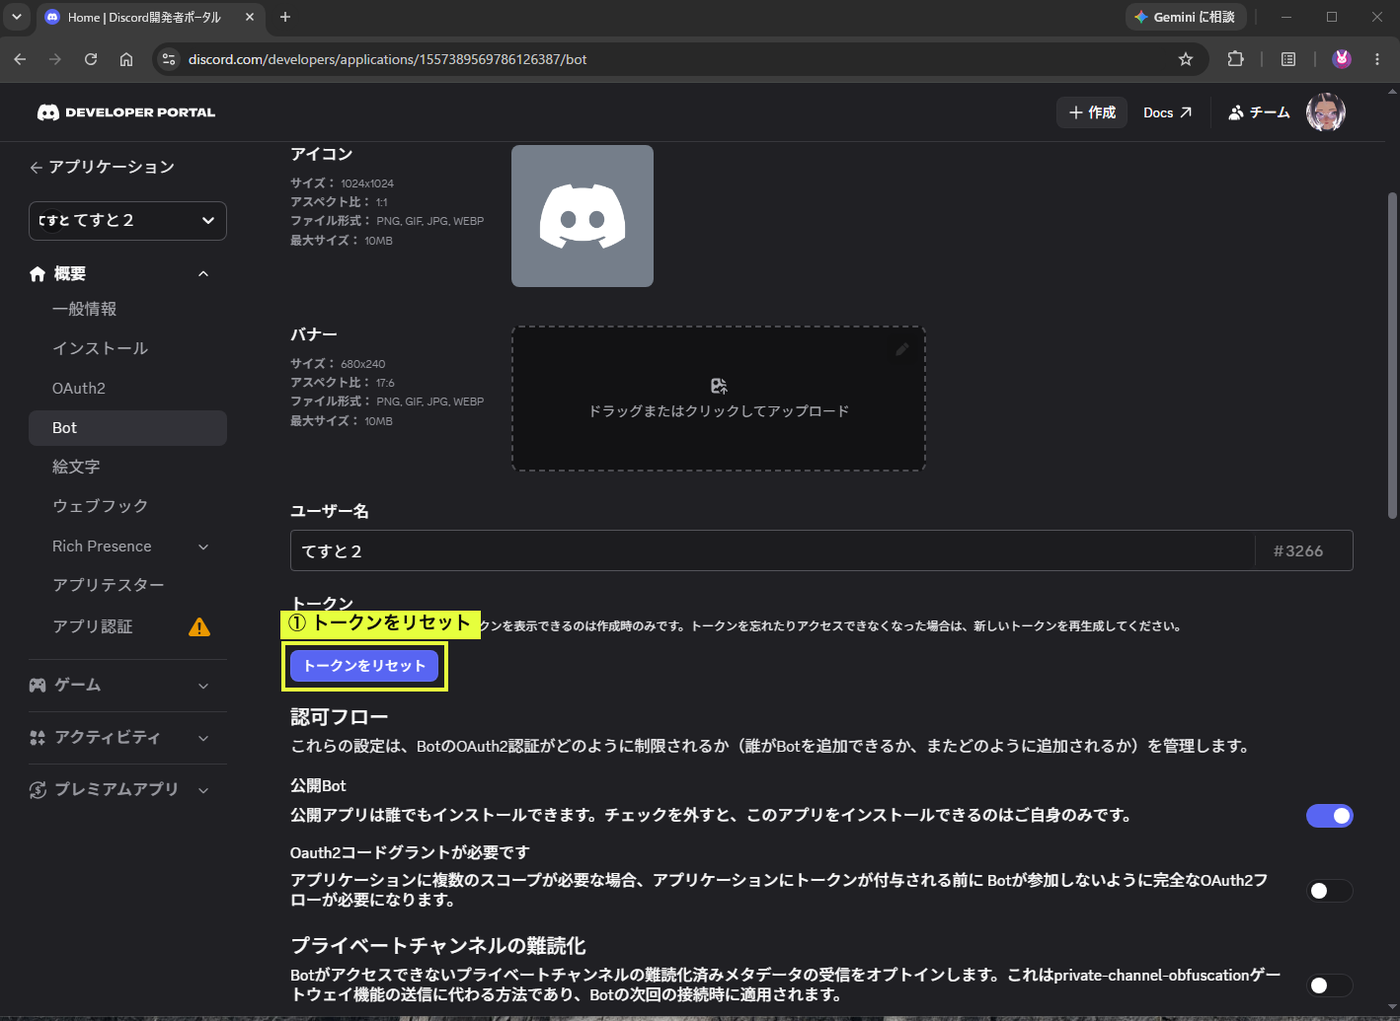
Task: Open the Docs link
Action: (x=1167, y=112)
